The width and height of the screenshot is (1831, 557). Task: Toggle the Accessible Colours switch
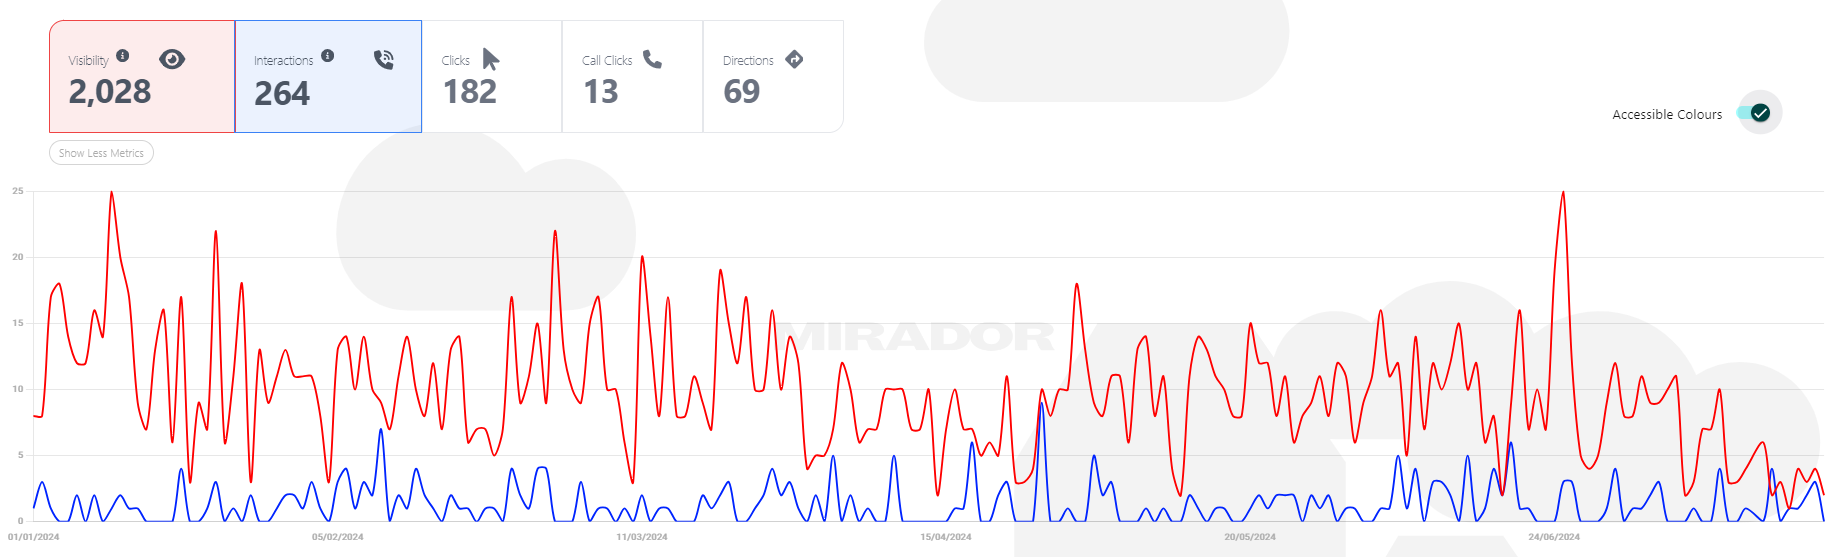pos(1759,113)
